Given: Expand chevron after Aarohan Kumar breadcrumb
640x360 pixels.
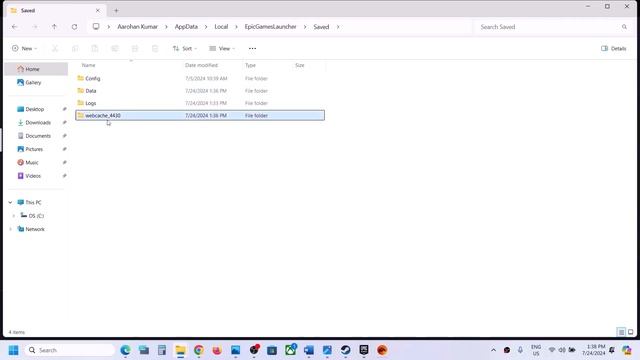Looking at the screenshot, I should pos(166,27).
